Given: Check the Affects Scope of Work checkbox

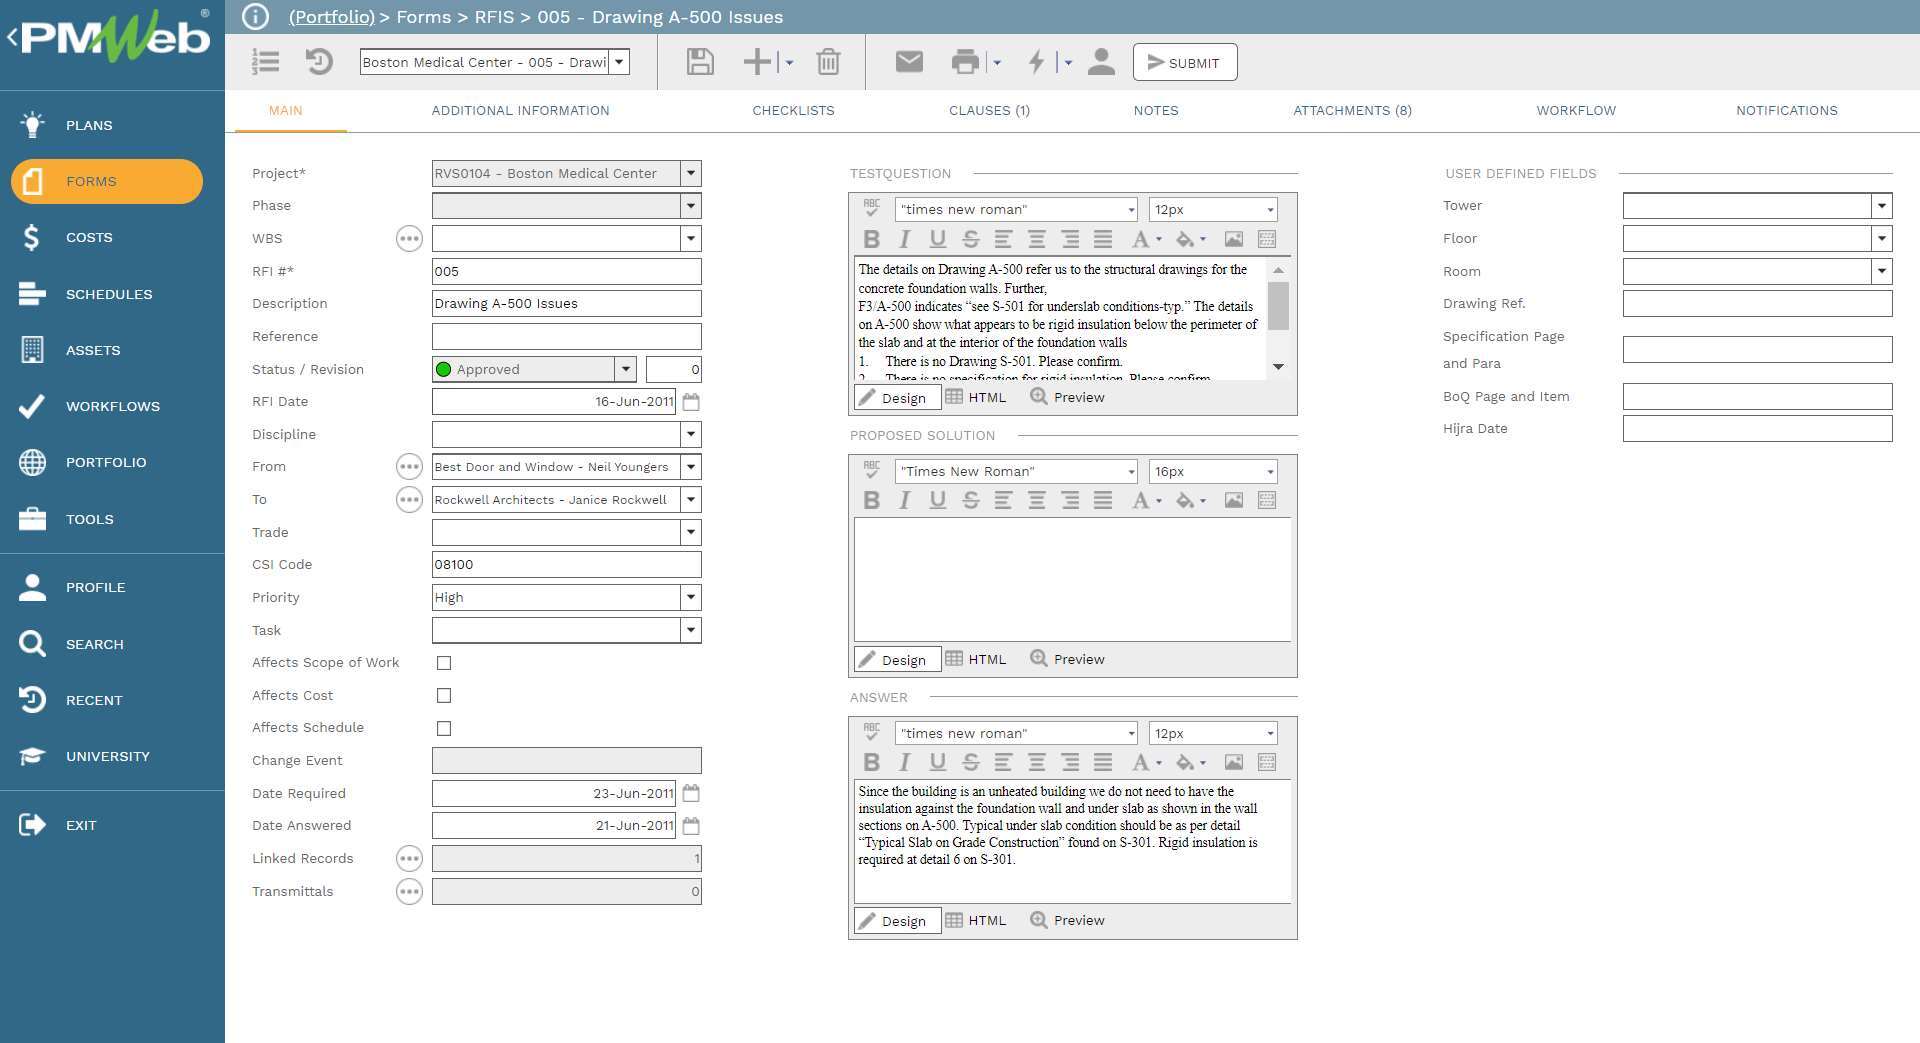Looking at the screenshot, I should pos(444,663).
